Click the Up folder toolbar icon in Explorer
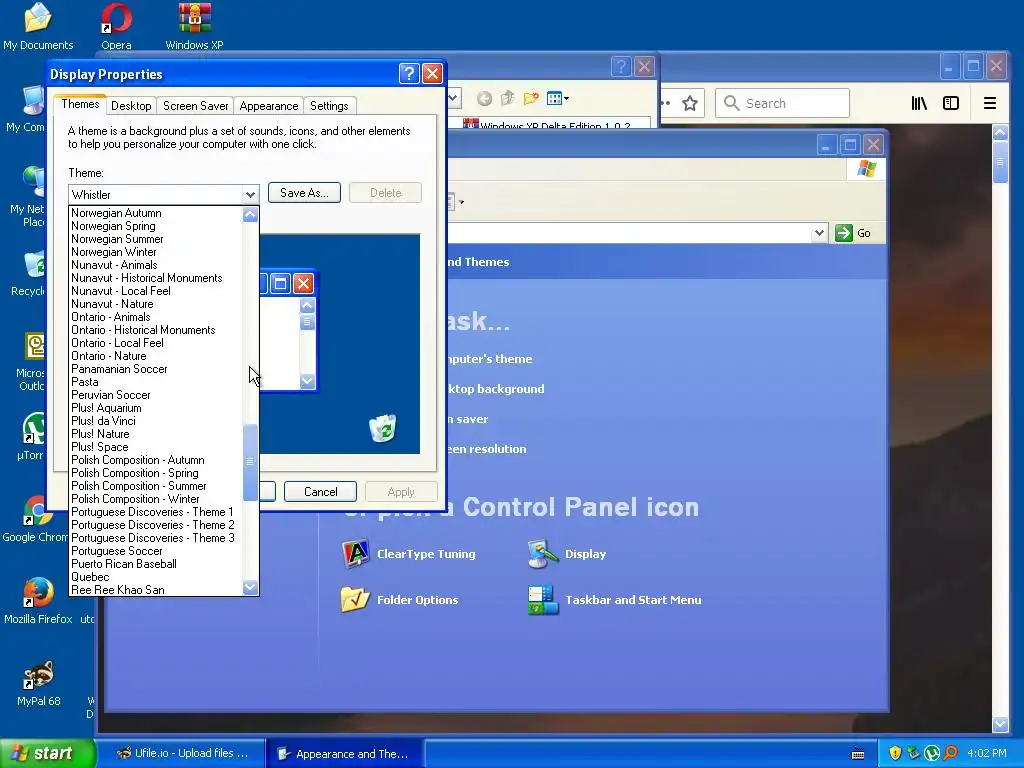 (507, 99)
